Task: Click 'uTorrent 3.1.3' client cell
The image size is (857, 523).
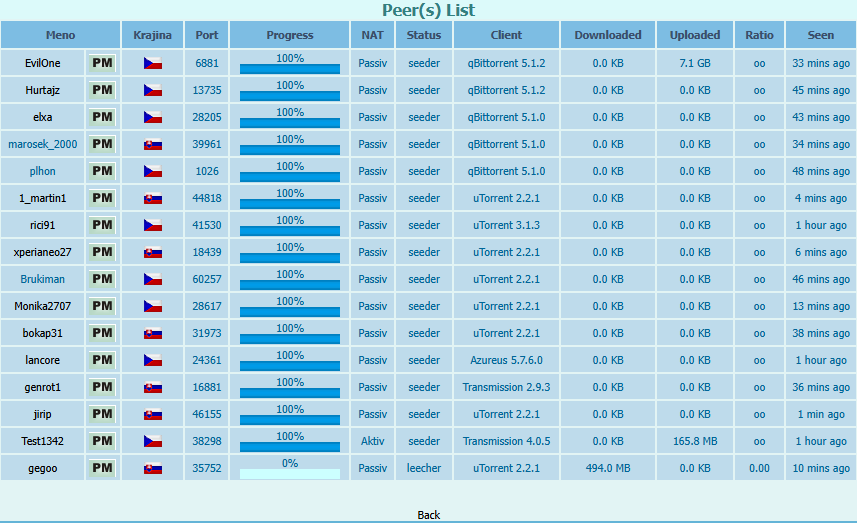Action: pyautogui.click(x=506, y=225)
